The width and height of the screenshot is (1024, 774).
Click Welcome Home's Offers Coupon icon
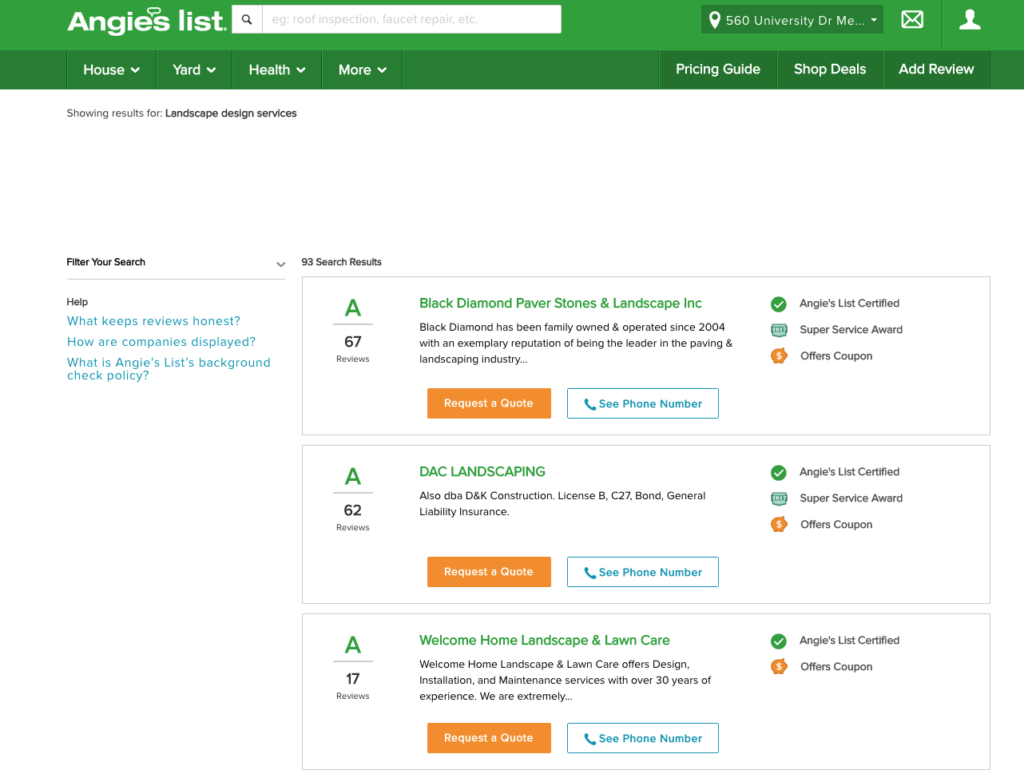click(778, 667)
